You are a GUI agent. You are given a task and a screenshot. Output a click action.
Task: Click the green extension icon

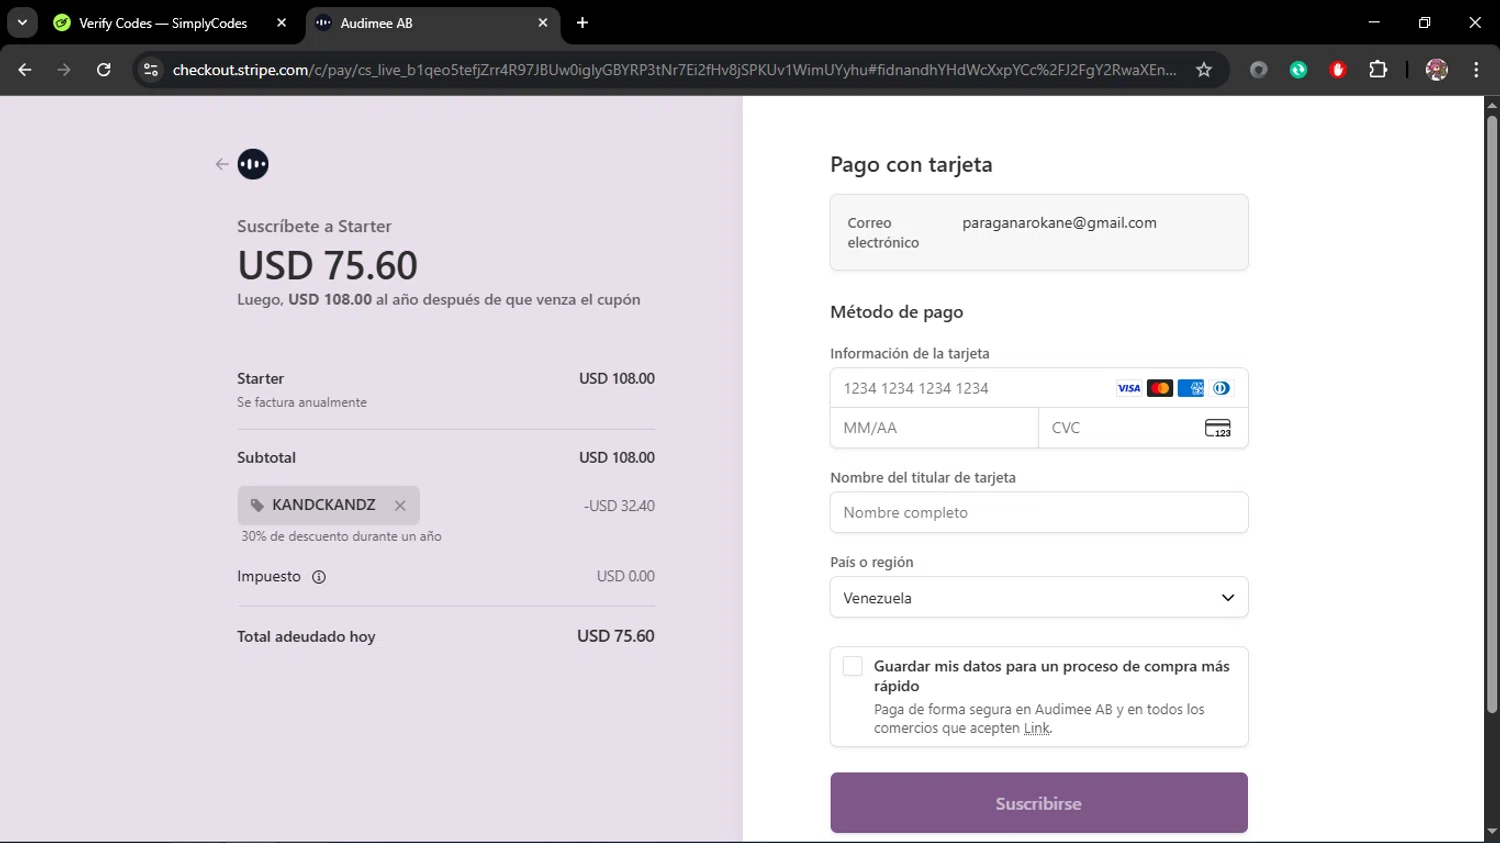coord(1298,69)
